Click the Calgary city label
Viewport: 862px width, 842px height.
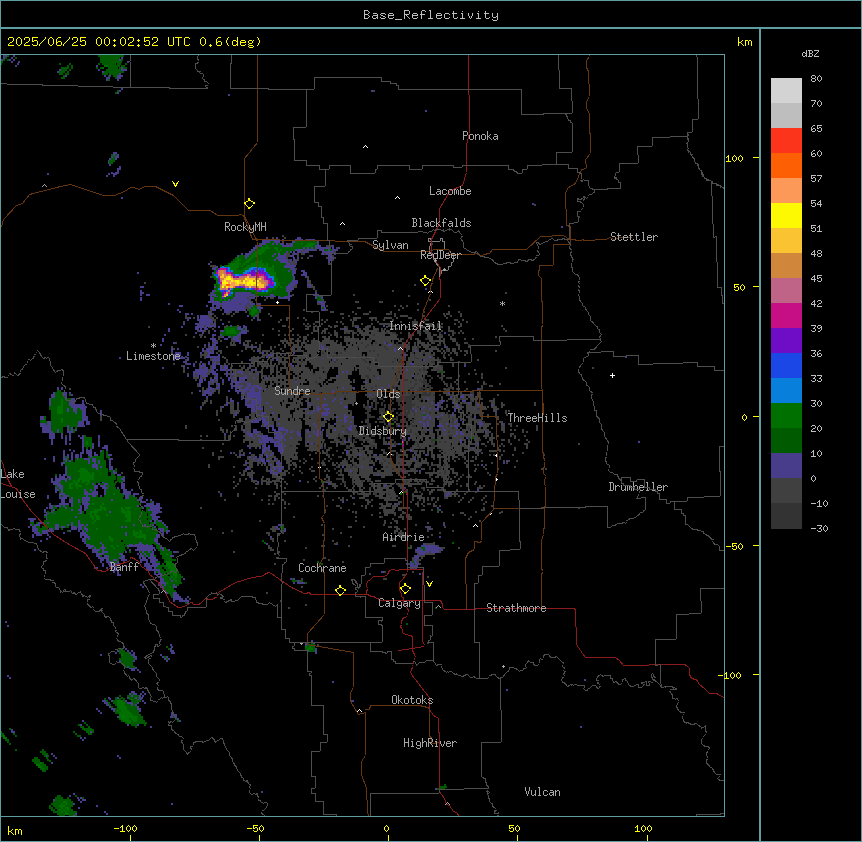(x=400, y=603)
